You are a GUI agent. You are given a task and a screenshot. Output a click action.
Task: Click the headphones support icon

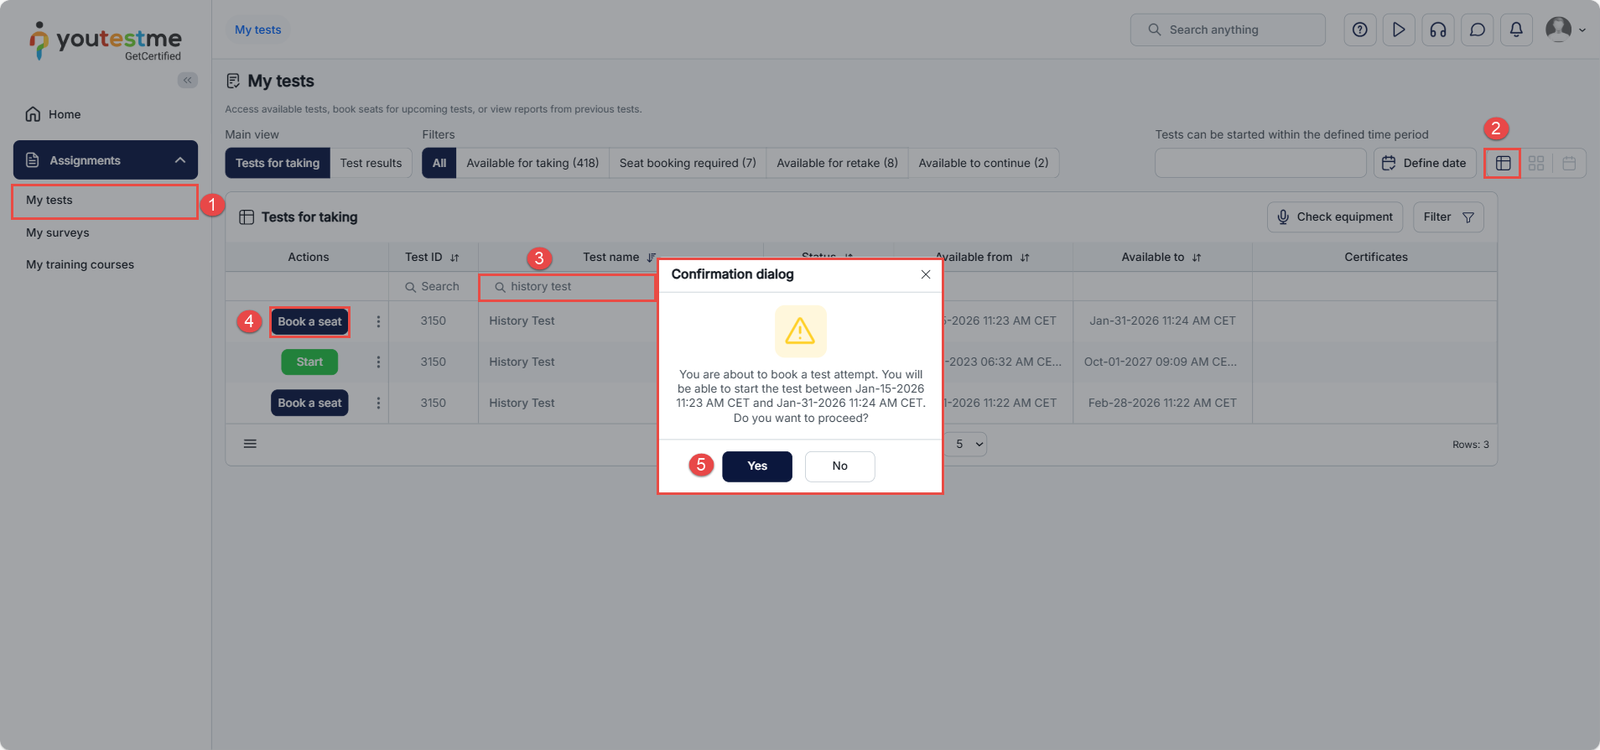point(1438,30)
